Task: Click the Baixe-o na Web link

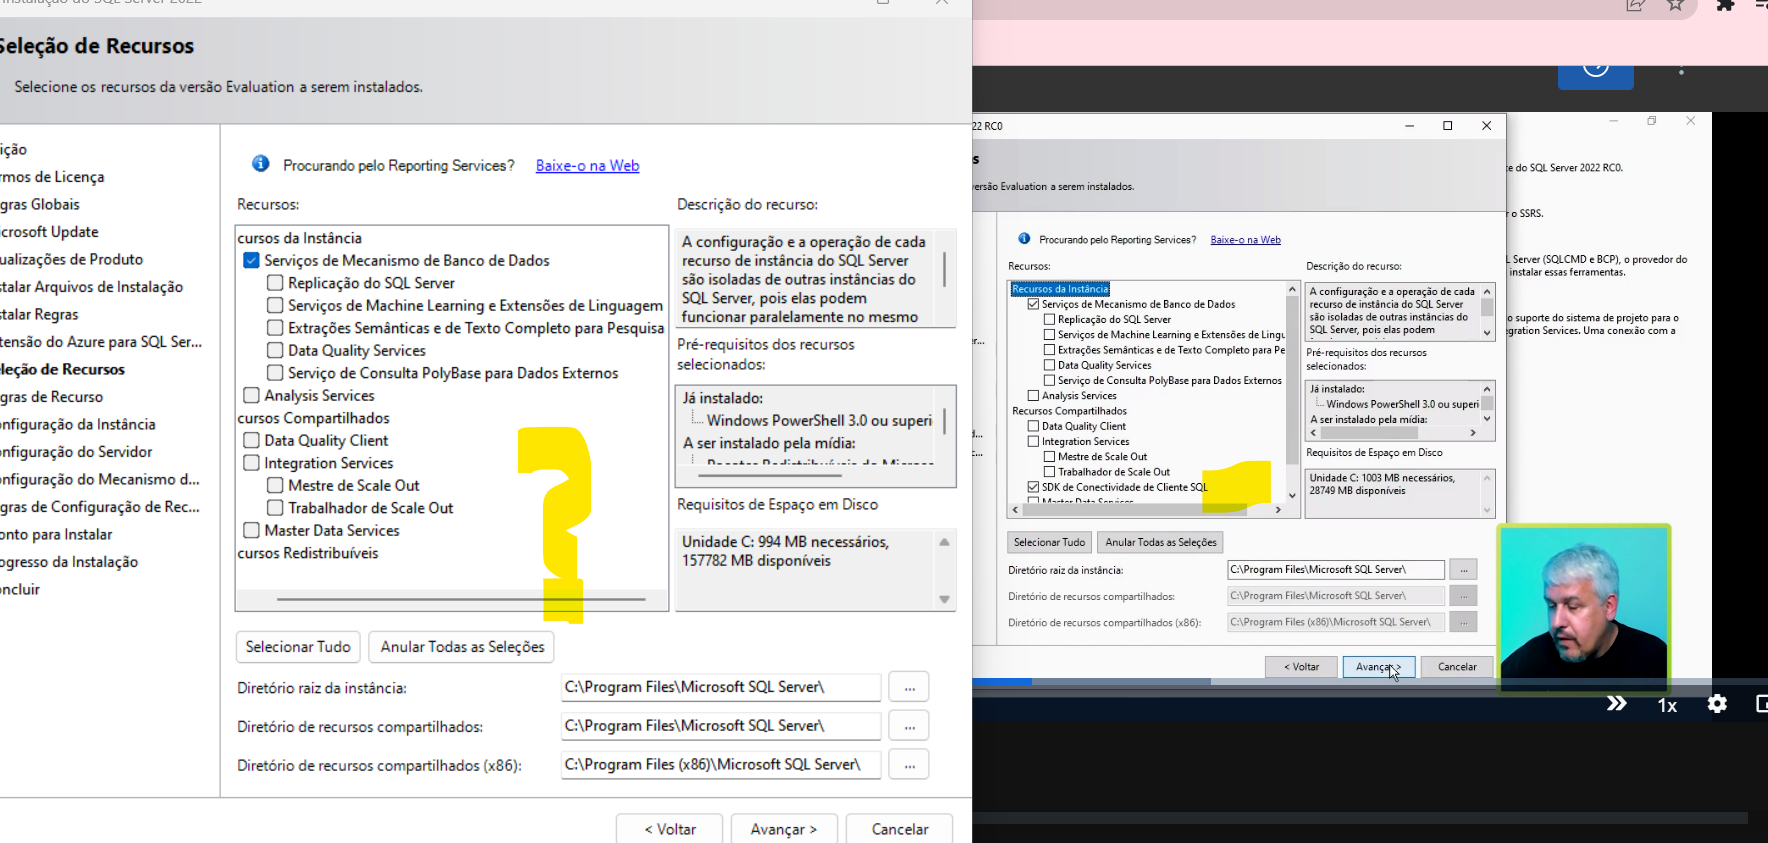Action: (x=587, y=166)
